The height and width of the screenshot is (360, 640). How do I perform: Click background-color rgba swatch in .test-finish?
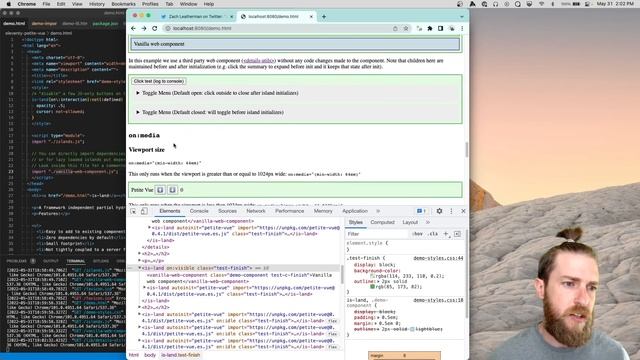click(x=372, y=276)
